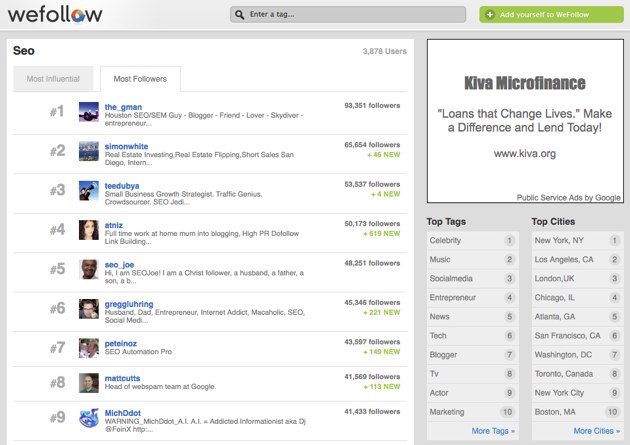Switch to Most Influential tab

click(53, 79)
